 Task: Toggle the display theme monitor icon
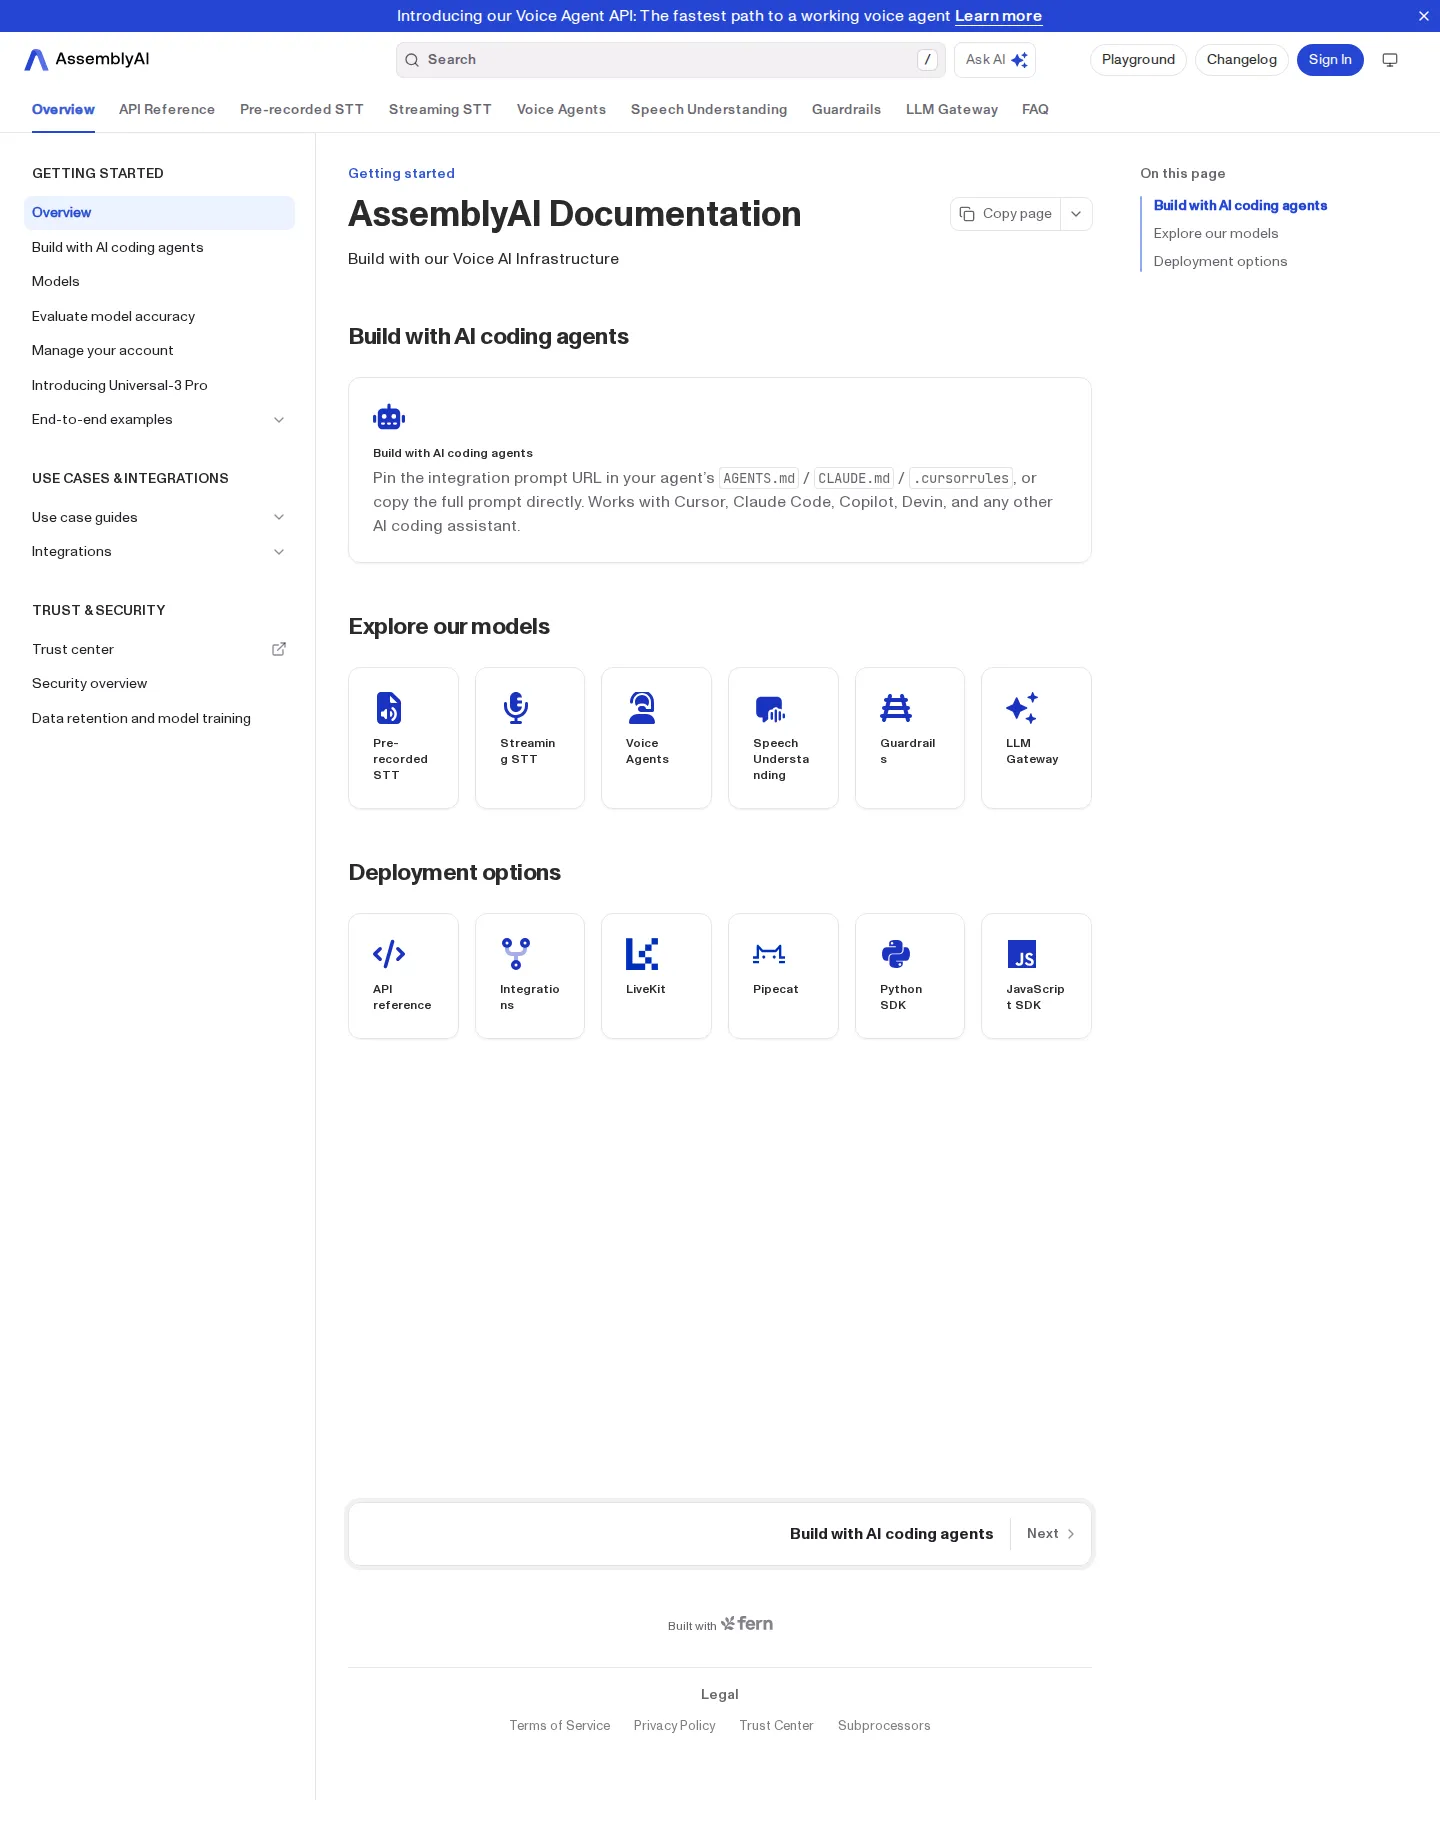tap(1390, 60)
